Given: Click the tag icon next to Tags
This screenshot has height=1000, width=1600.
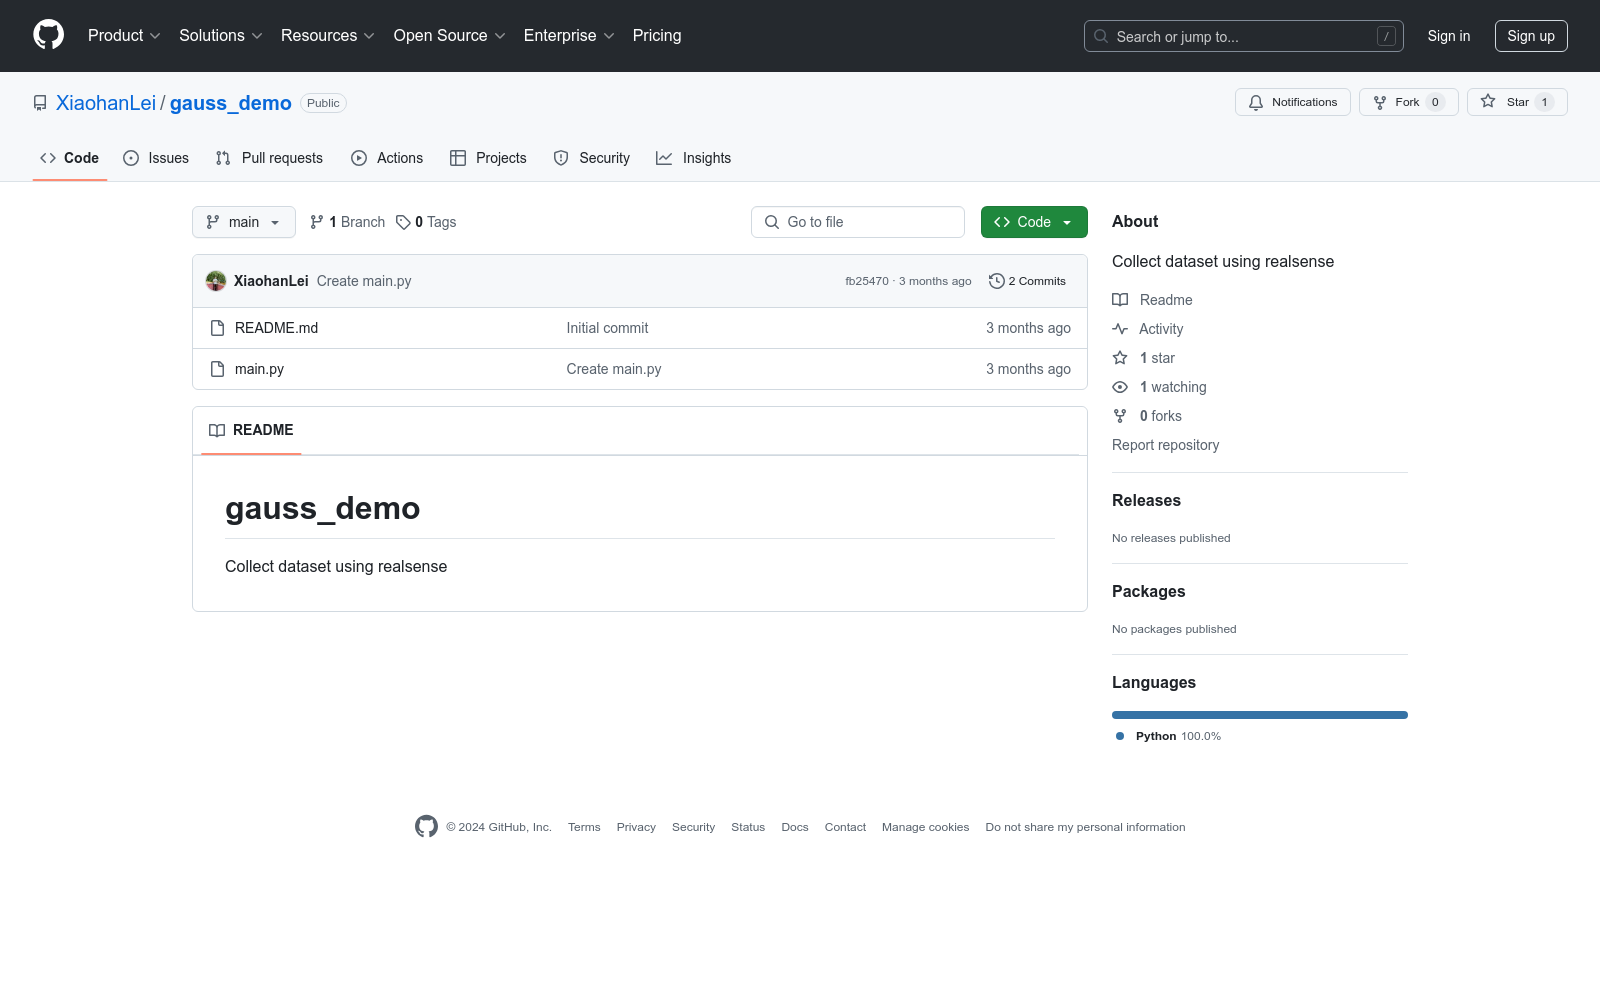Looking at the screenshot, I should click(x=403, y=222).
